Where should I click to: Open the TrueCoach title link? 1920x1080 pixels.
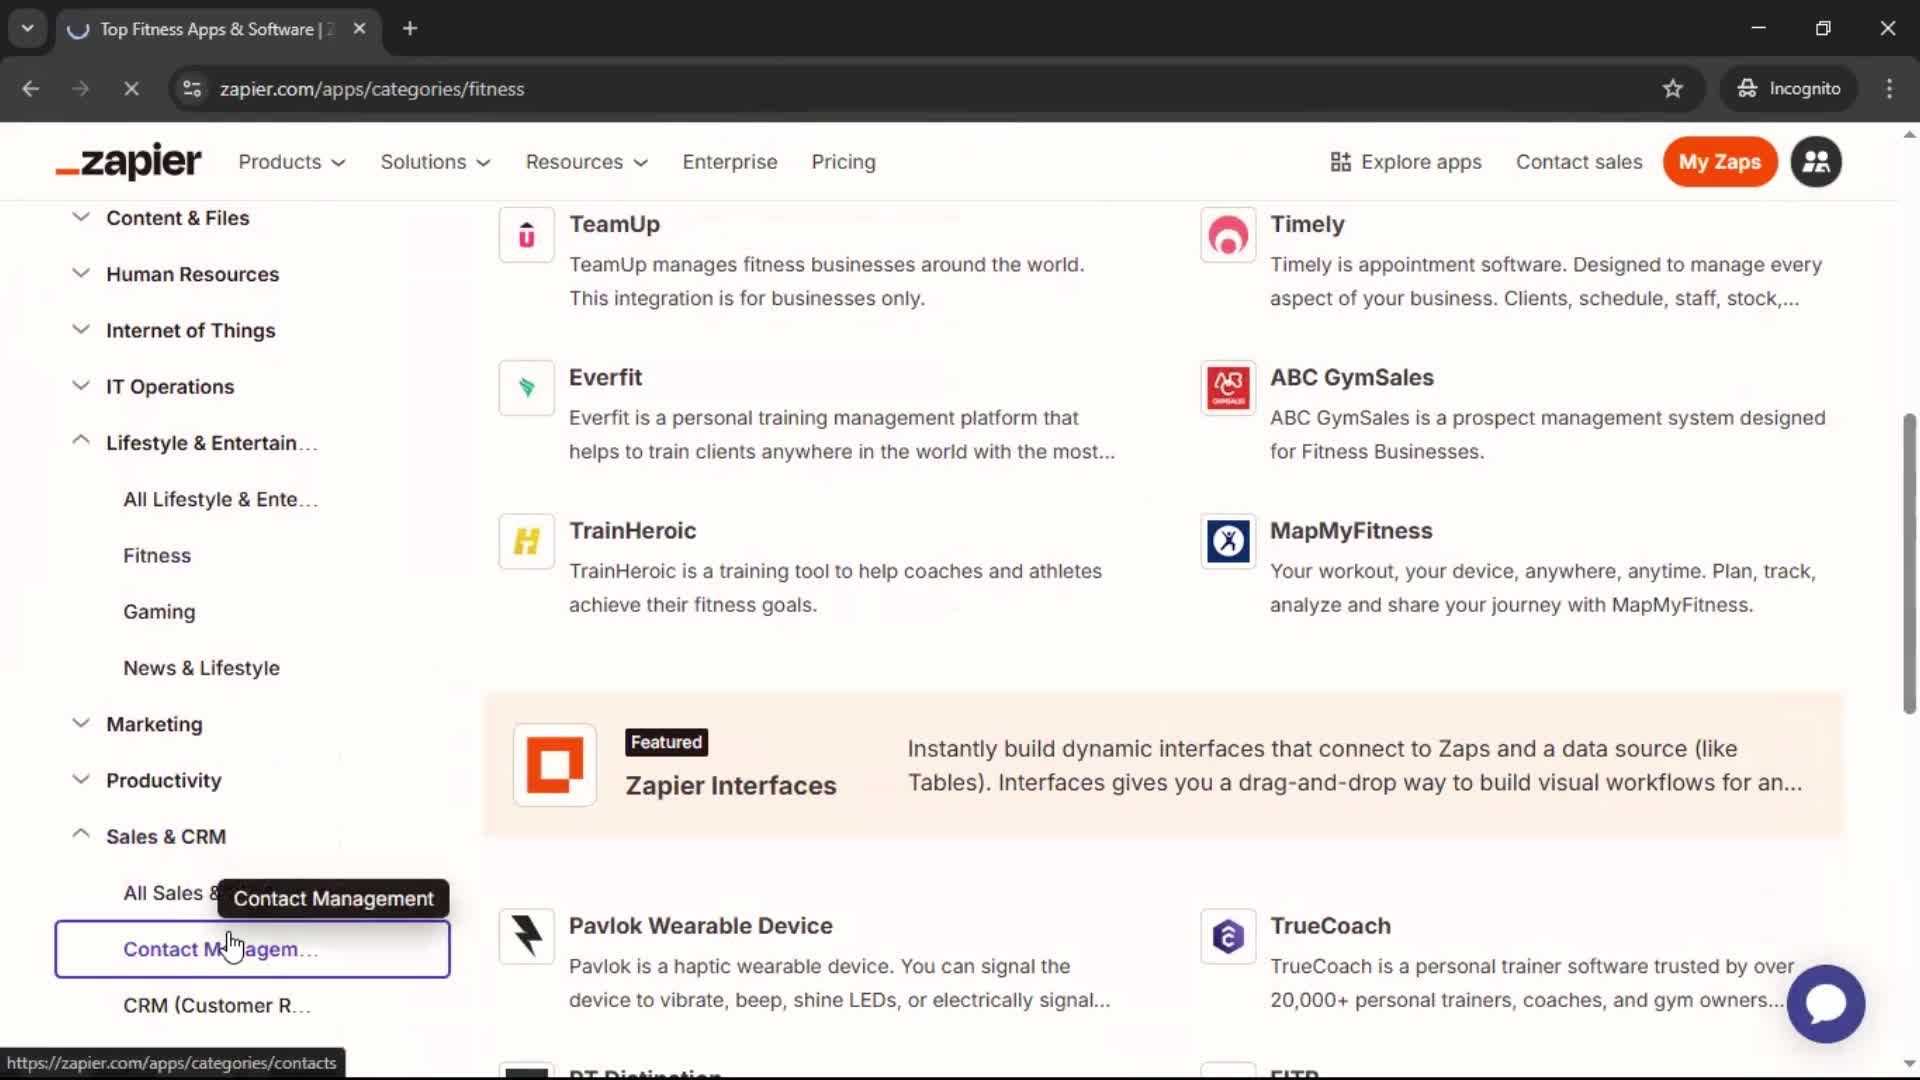tap(1330, 925)
